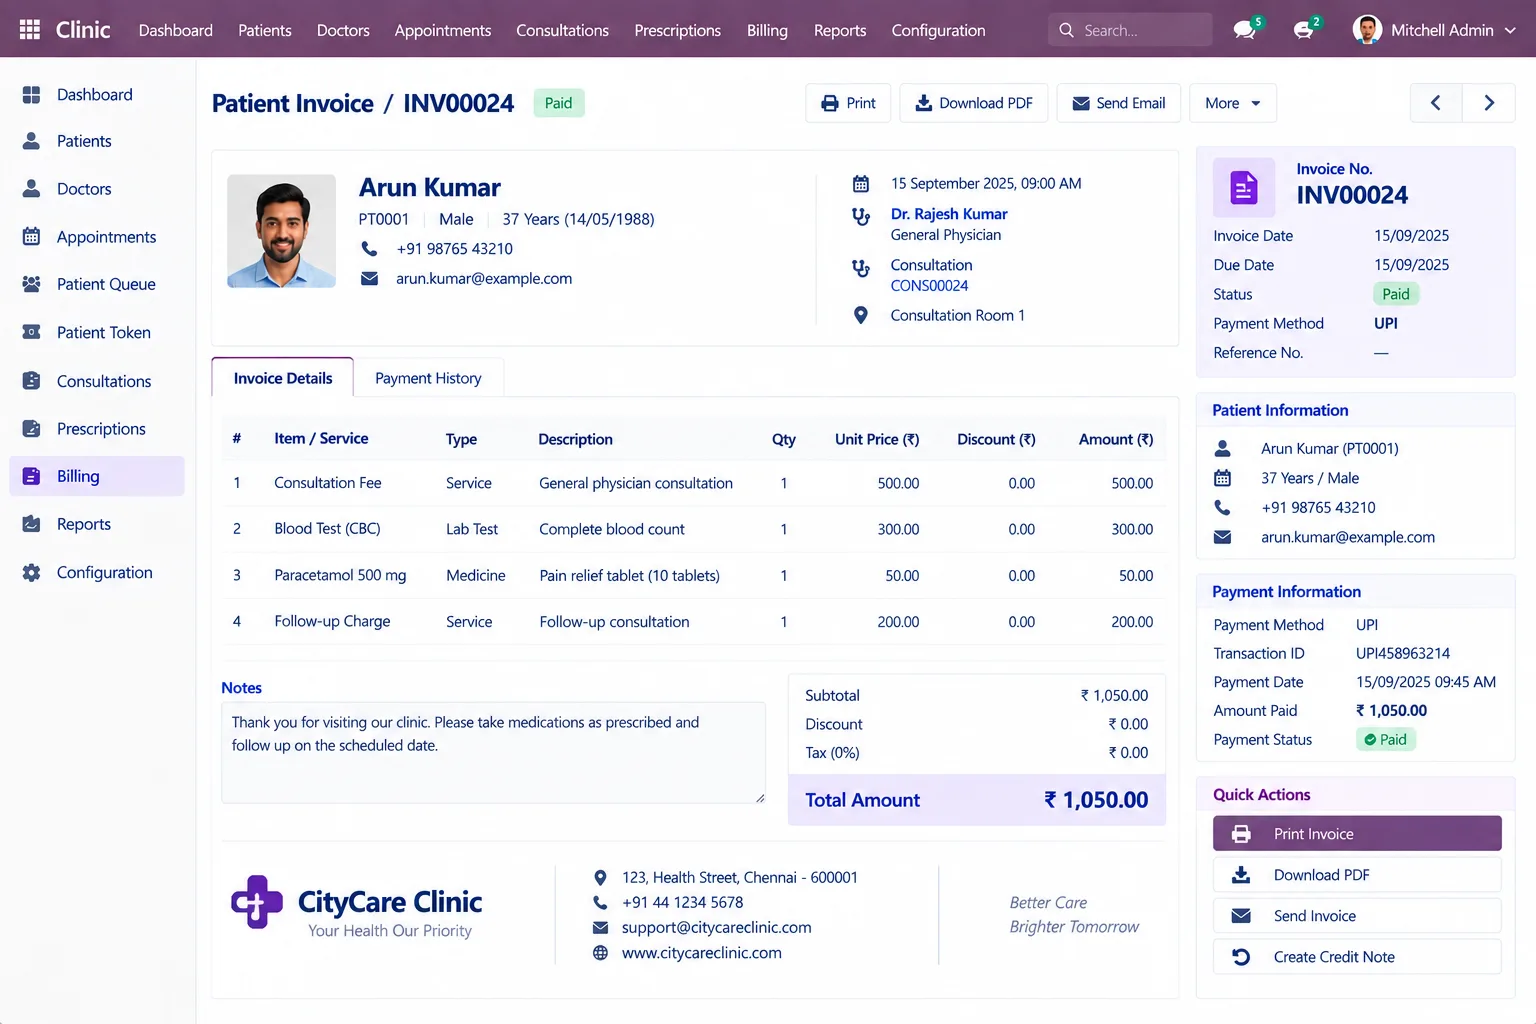The width and height of the screenshot is (1536, 1024).
Task: Switch to the Payment History tab
Action: [x=428, y=378]
